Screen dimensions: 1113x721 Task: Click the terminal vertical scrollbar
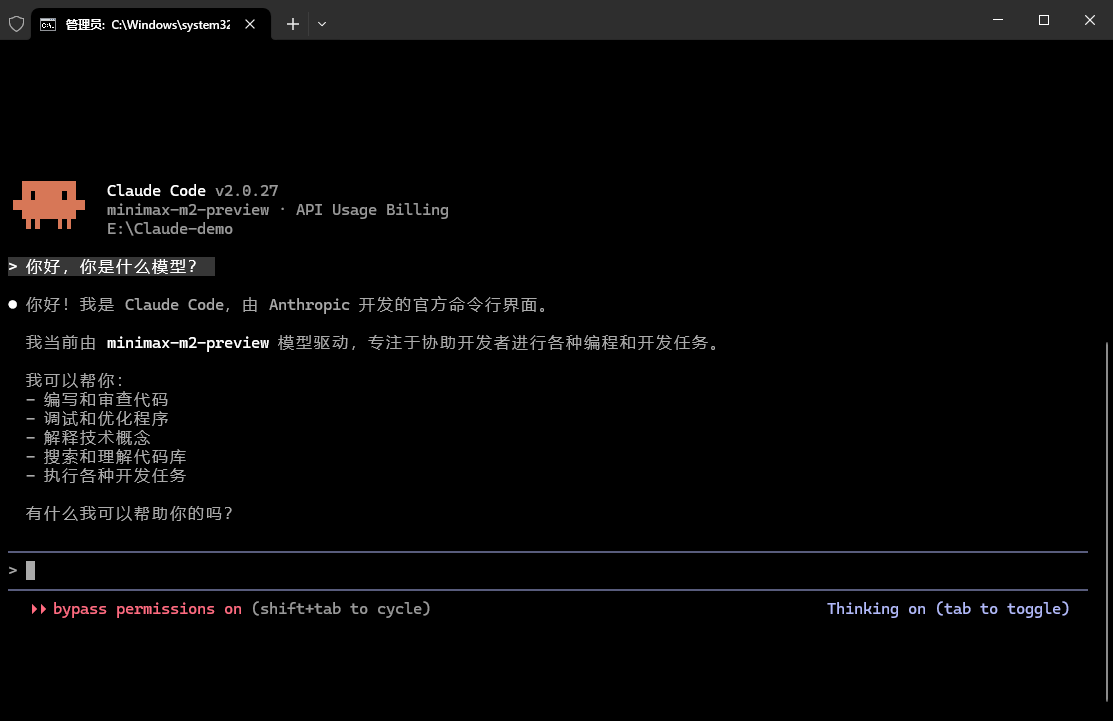coord(1108,522)
